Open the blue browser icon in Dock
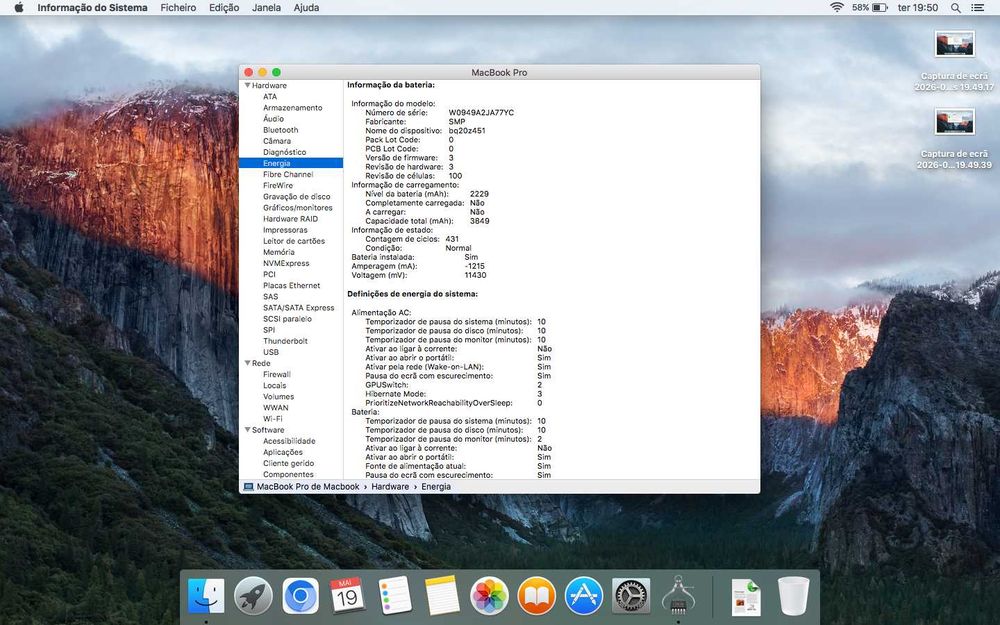 pyautogui.click(x=300, y=596)
